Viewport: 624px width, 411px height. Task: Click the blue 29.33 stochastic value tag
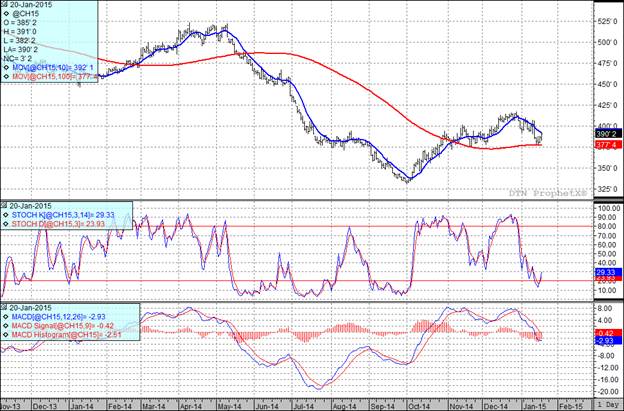tap(608, 273)
